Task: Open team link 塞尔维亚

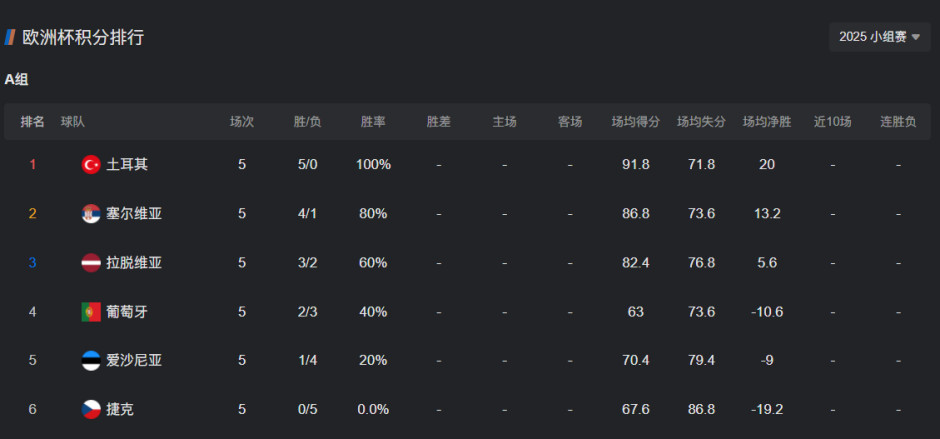Action: coord(134,213)
